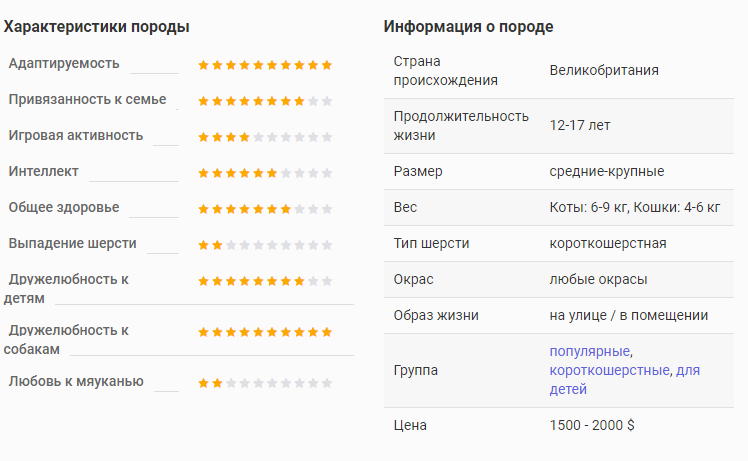Click the second star in Выпадение шерсти rating
The image size is (748, 461).
pos(217,245)
